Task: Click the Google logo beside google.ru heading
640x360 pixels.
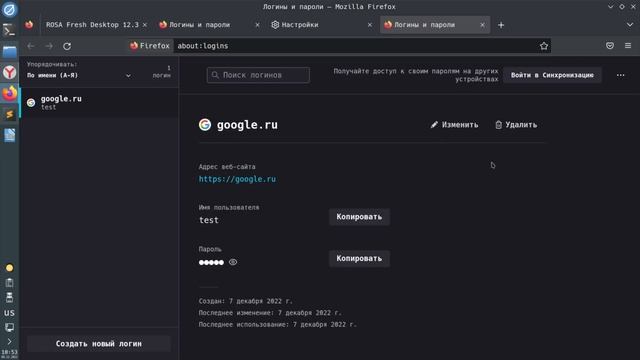Action: [205, 124]
